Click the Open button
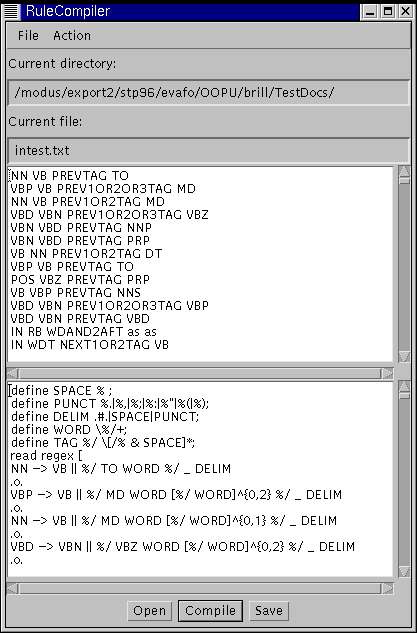This screenshot has width=417, height=633. 149,610
